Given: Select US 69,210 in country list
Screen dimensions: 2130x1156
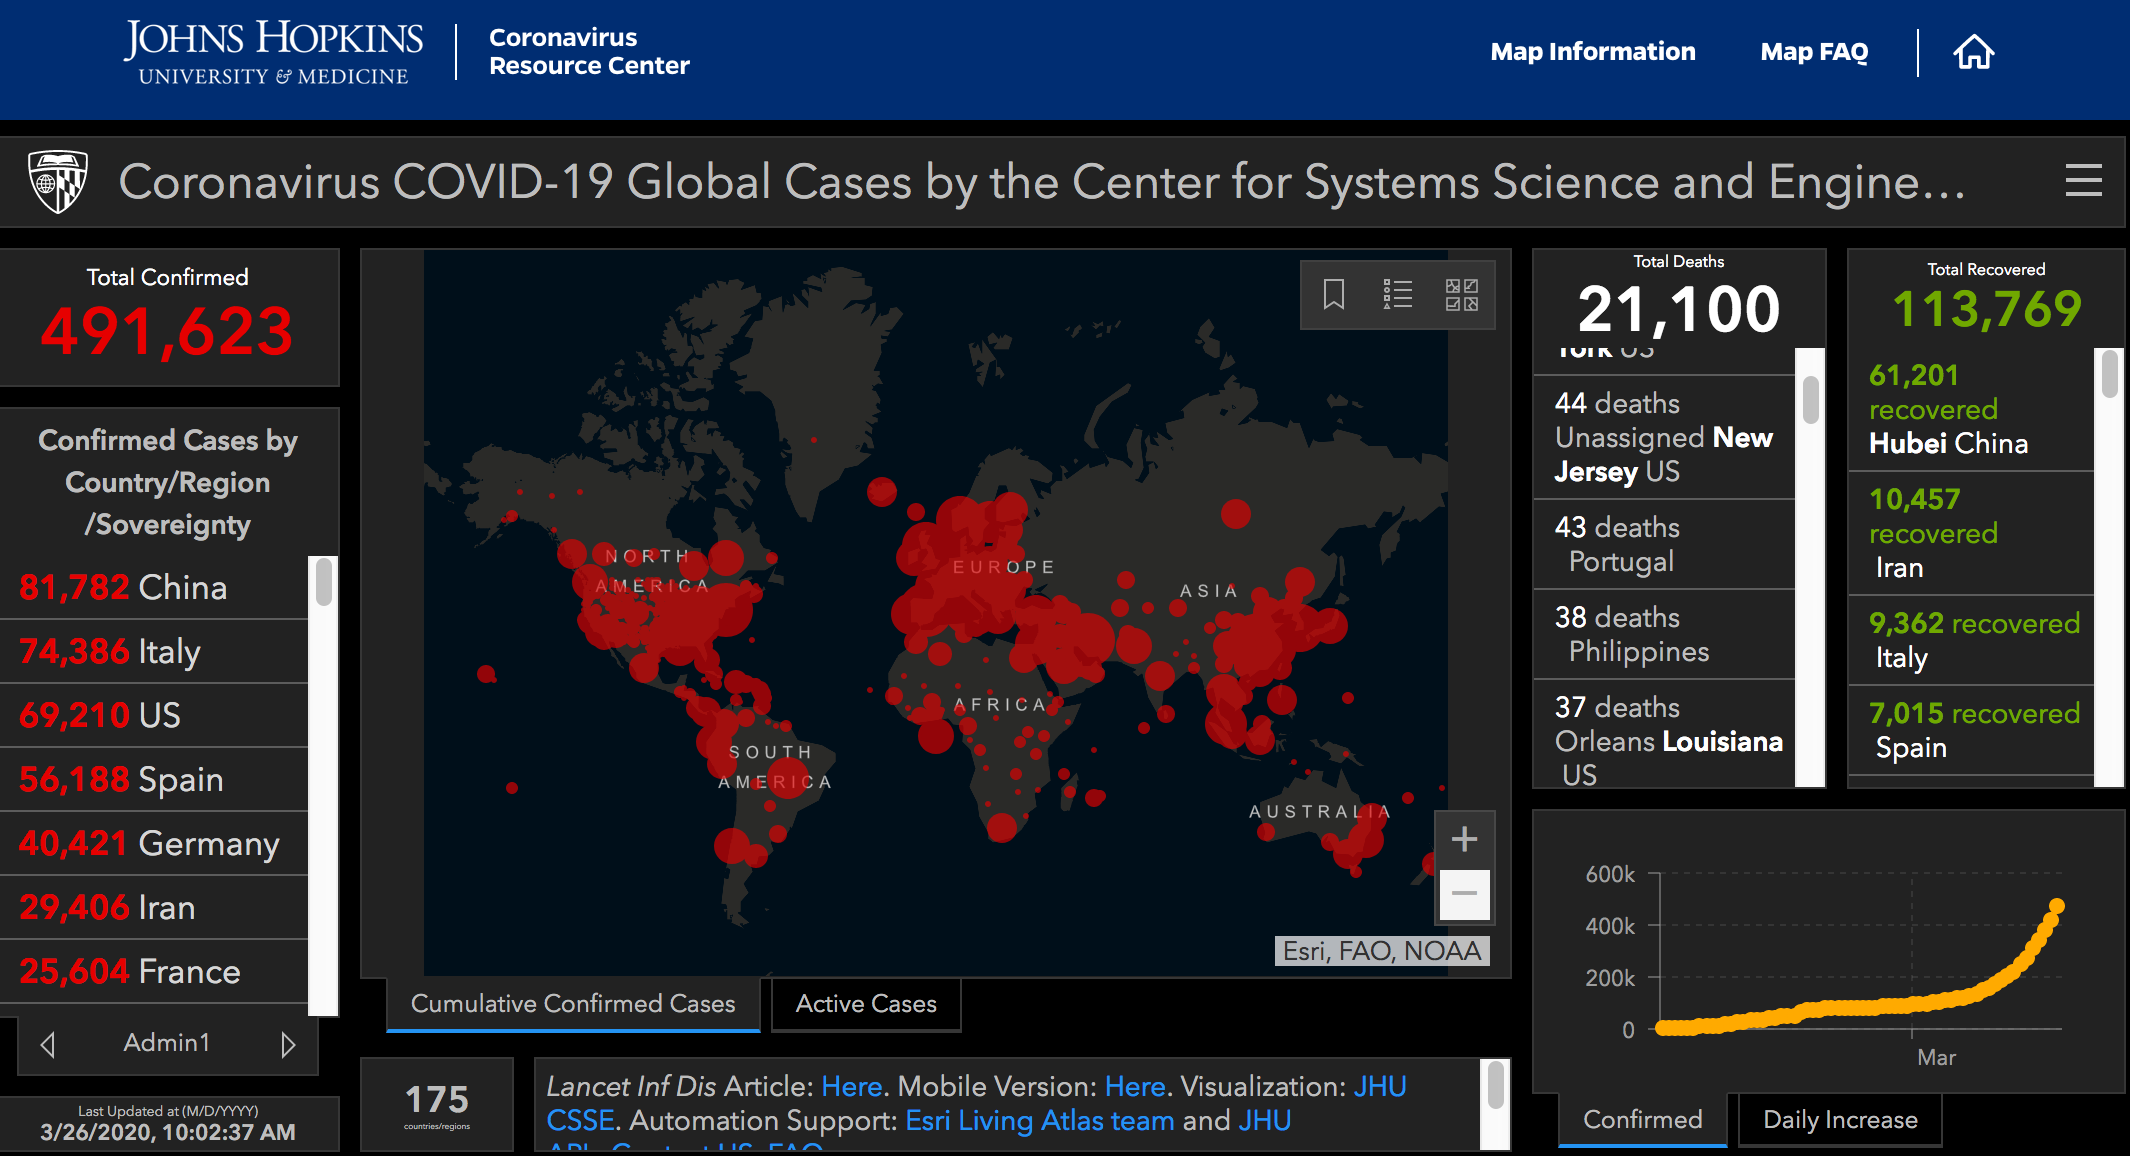Looking at the screenshot, I should click(x=154, y=716).
